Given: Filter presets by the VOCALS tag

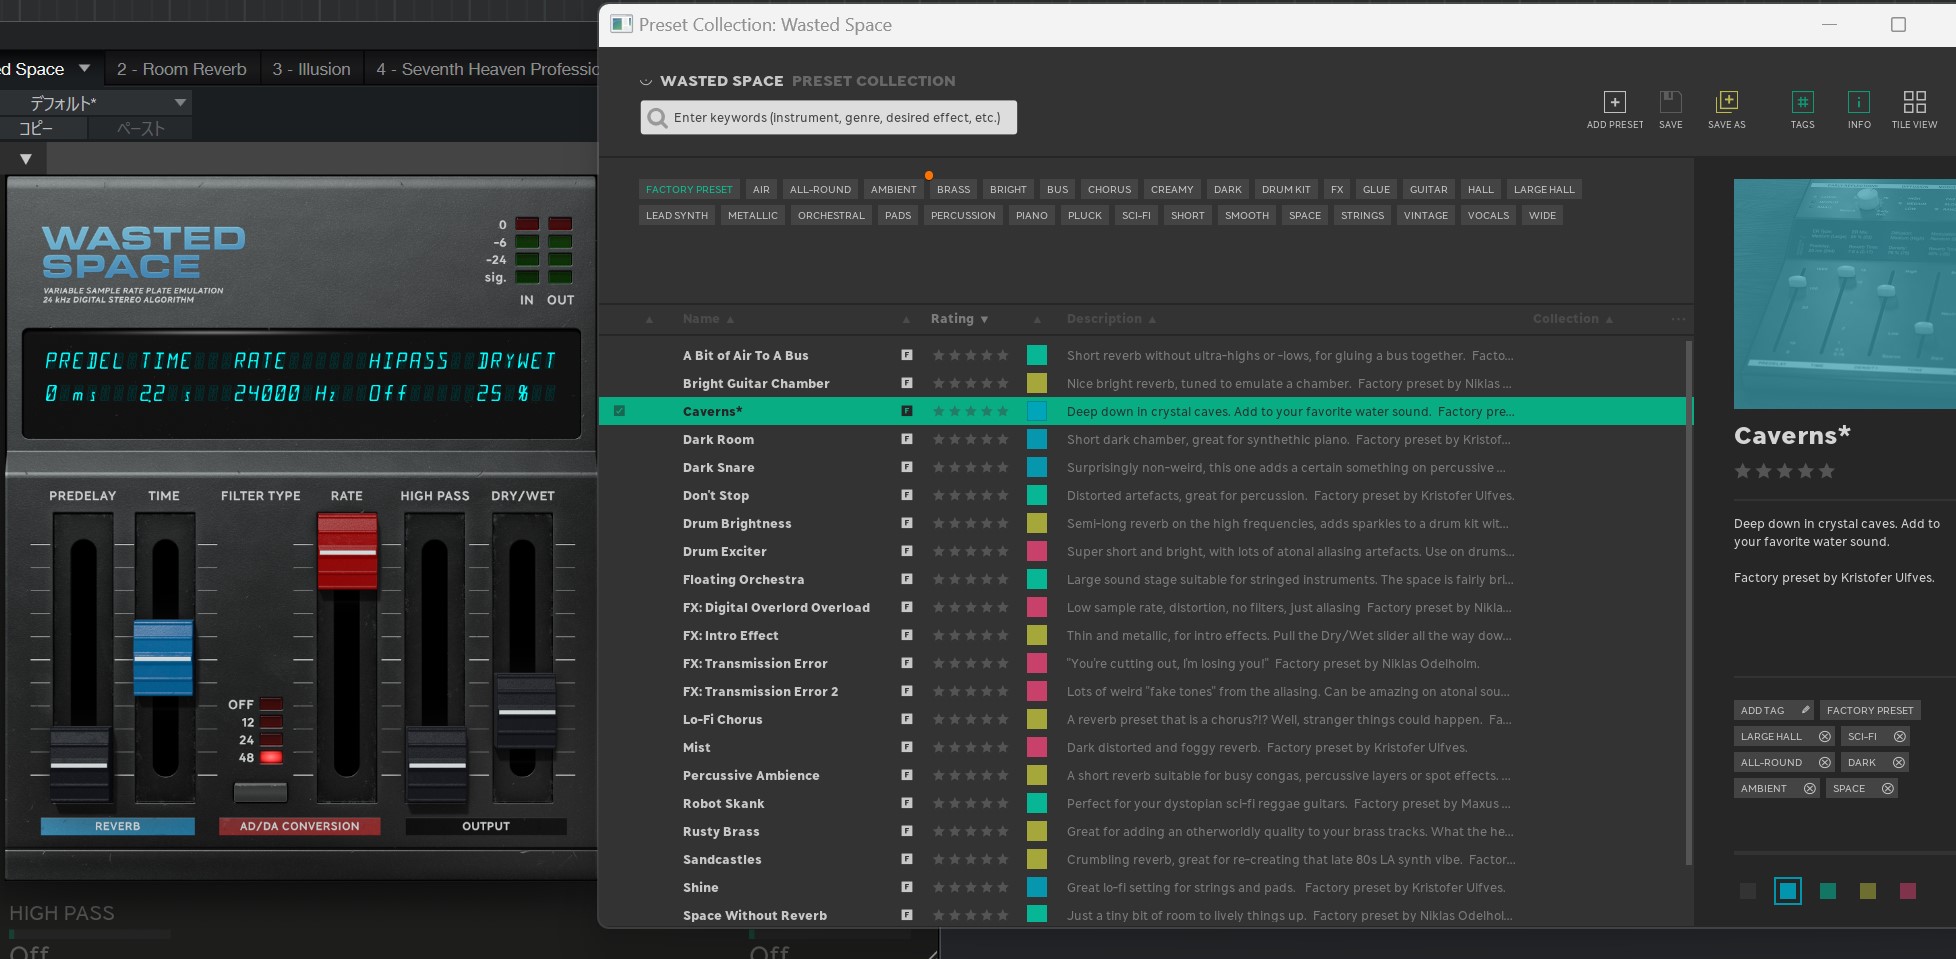Looking at the screenshot, I should coord(1488,216).
